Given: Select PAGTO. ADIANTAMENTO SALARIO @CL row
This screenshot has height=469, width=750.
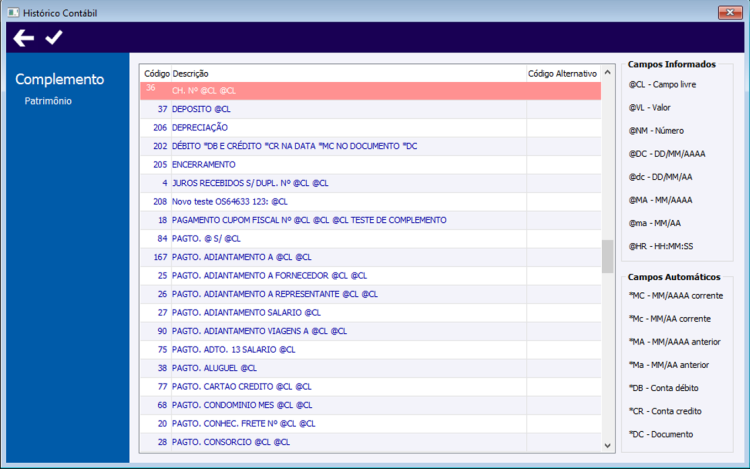Looking at the screenshot, I should tap(371, 313).
